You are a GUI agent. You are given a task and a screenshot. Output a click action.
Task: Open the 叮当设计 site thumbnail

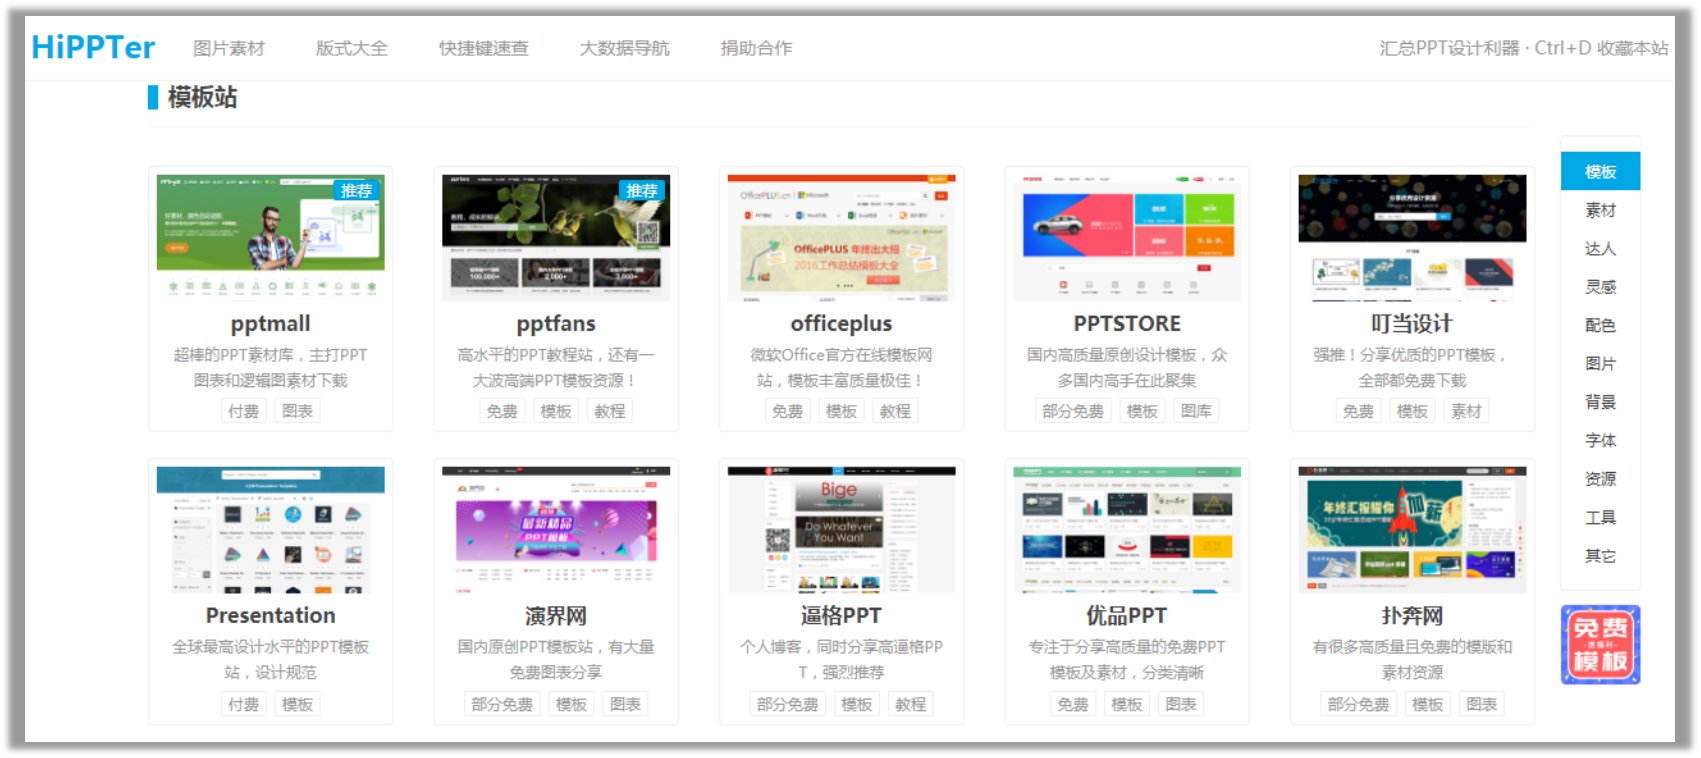pyautogui.click(x=1412, y=237)
